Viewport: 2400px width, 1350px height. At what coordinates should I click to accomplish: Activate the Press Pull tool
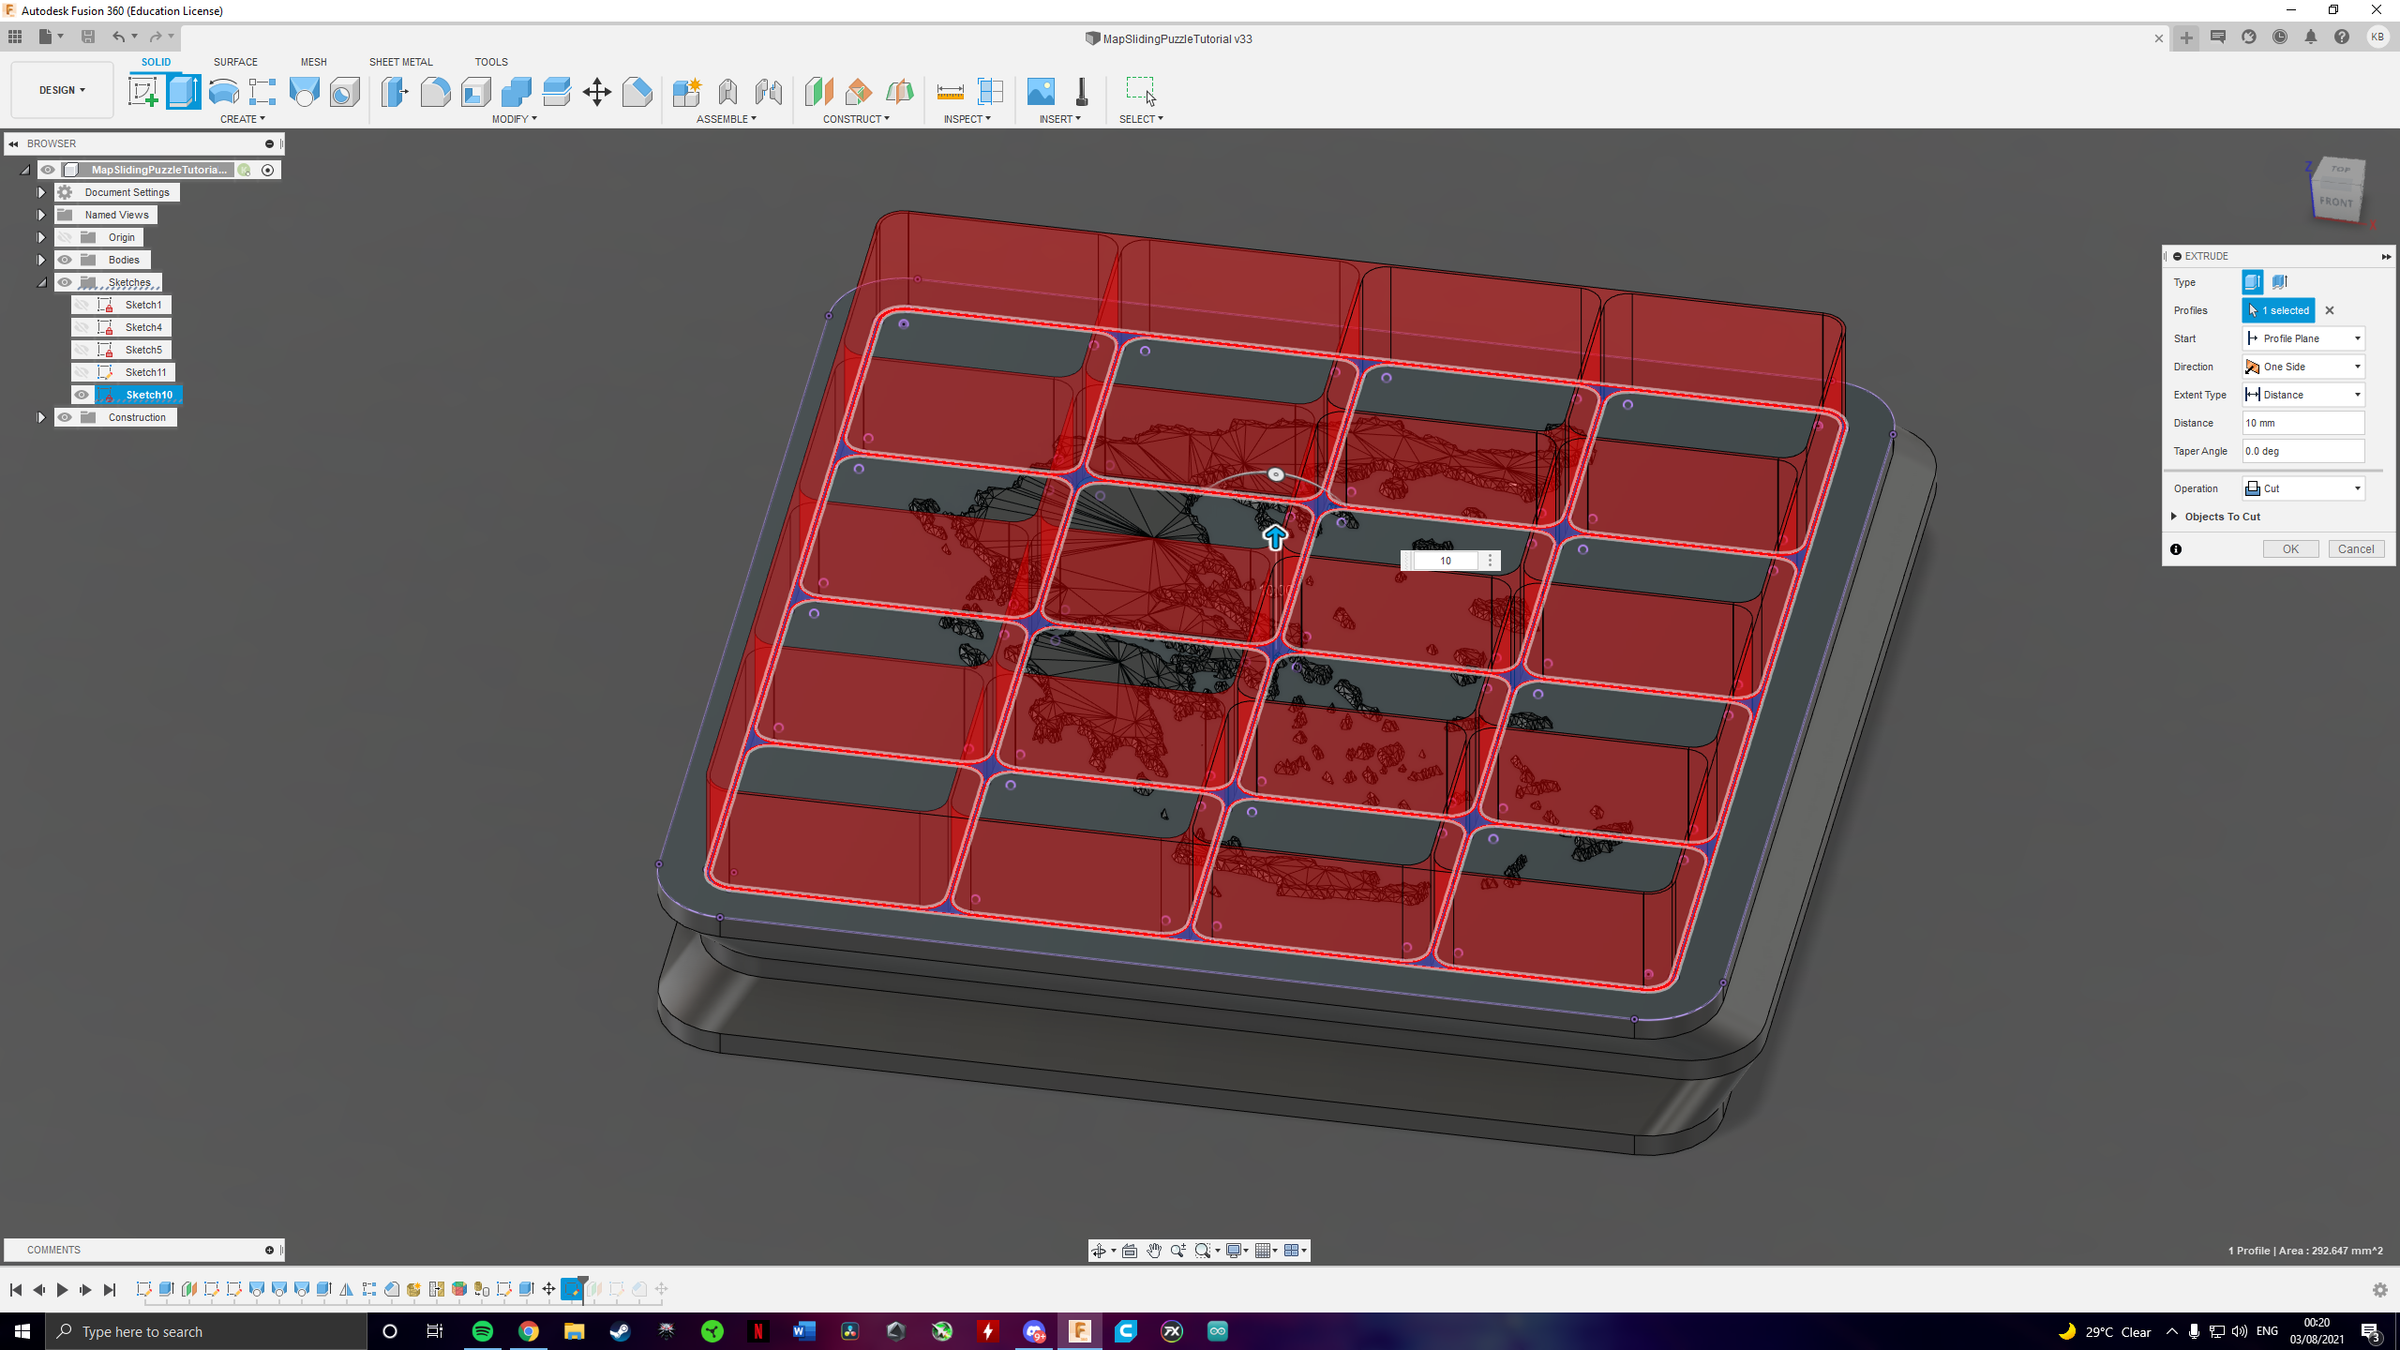(394, 91)
